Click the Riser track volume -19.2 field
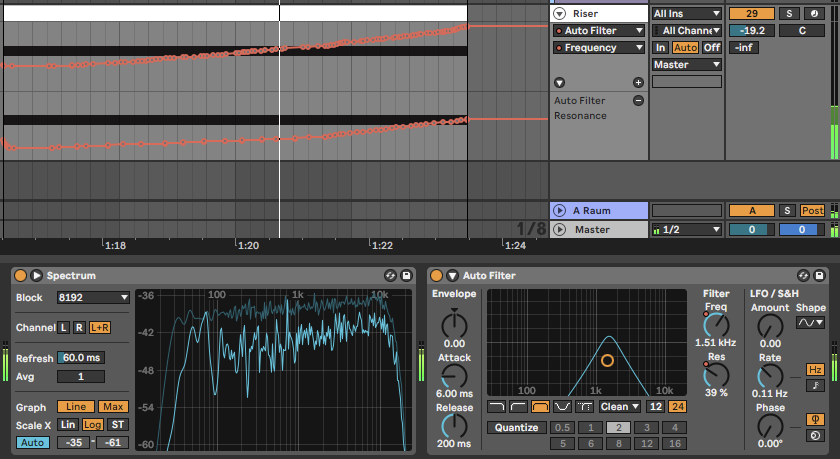 coord(752,31)
